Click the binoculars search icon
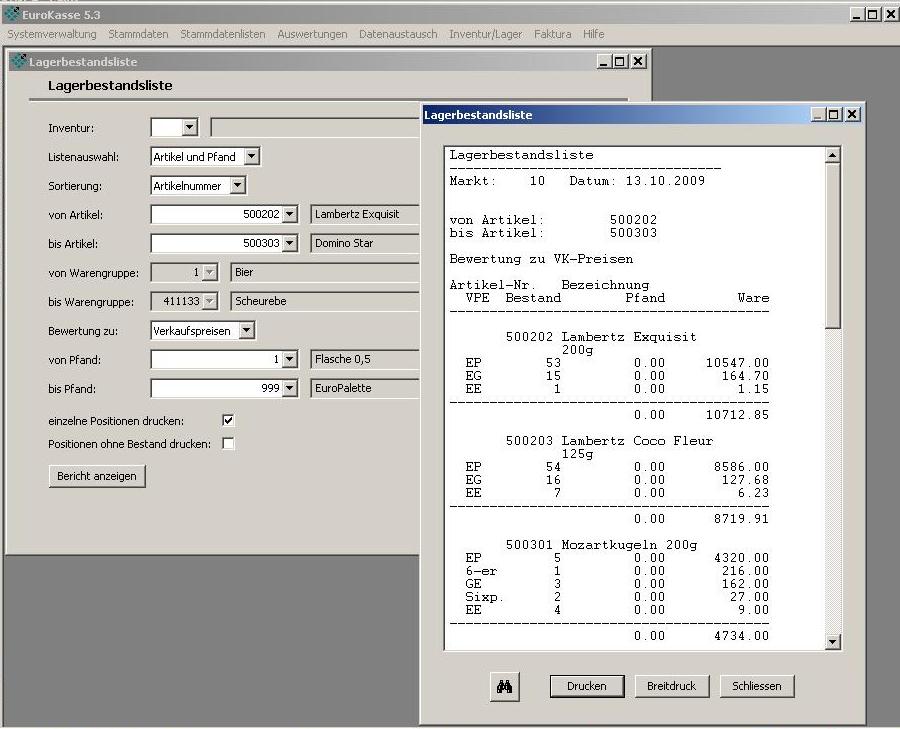Viewport: 900px width, 729px height. point(504,686)
